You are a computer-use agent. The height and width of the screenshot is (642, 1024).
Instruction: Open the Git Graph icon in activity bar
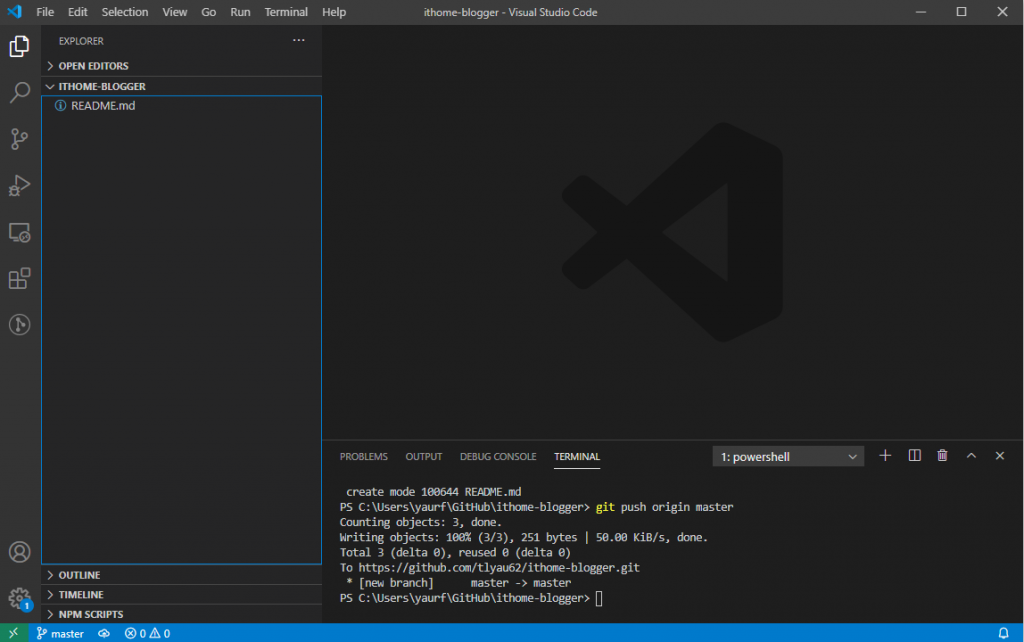coord(20,325)
